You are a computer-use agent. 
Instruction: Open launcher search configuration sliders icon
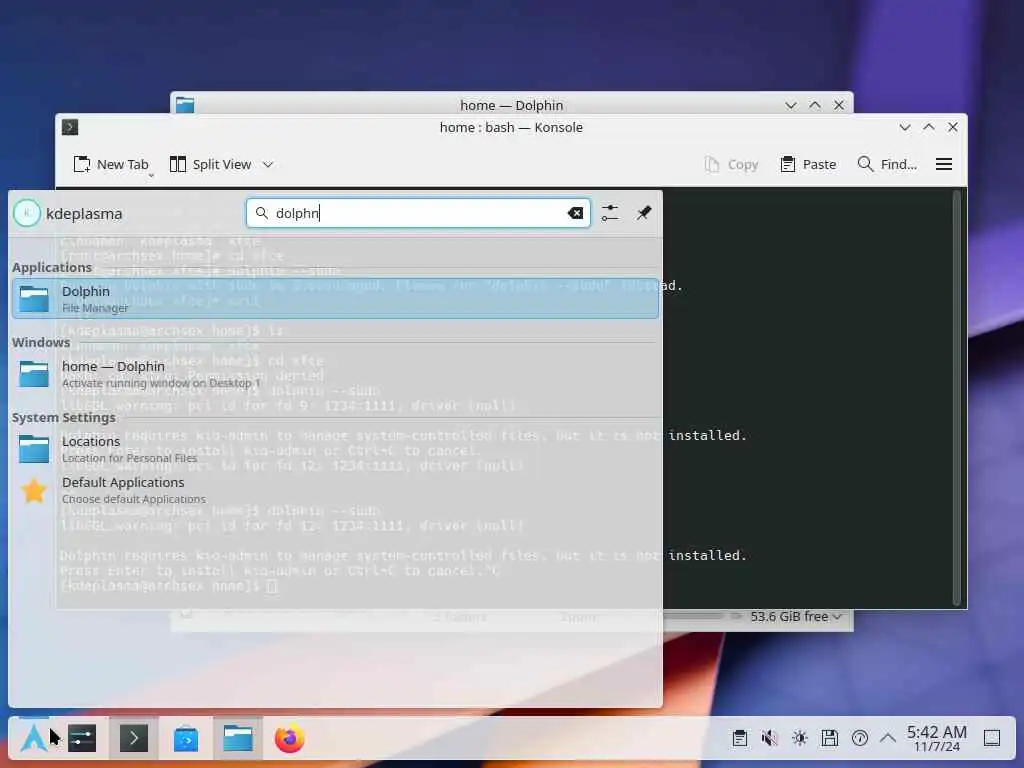[x=610, y=213]
